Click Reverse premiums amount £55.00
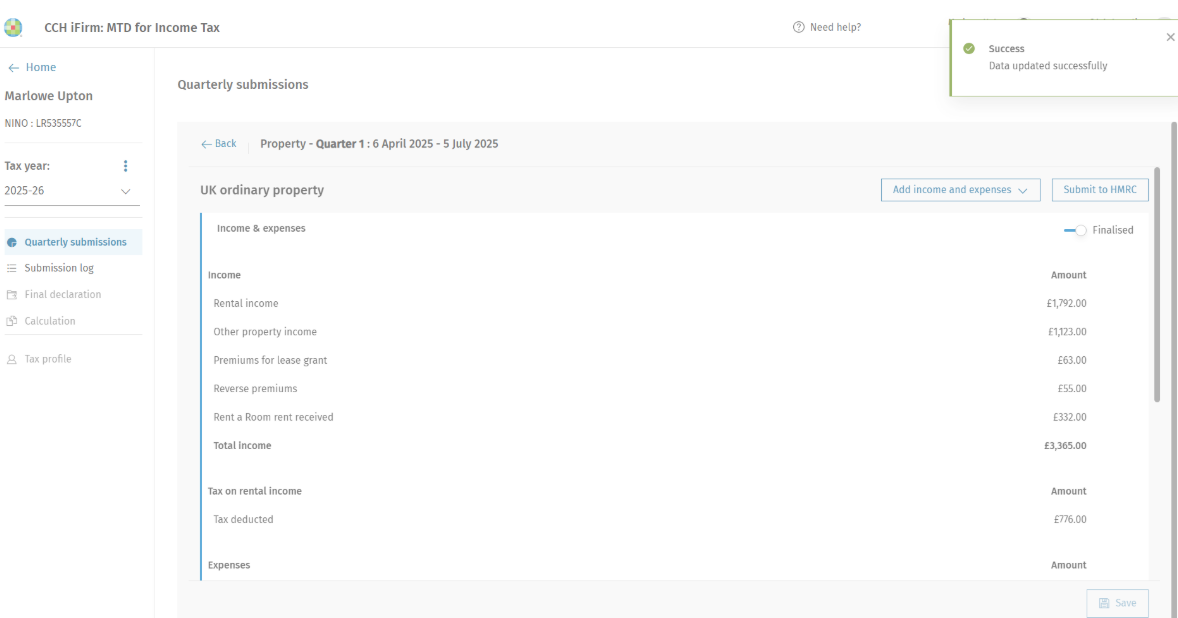This screenshot has height=618, width=1178. (1072, 389)
